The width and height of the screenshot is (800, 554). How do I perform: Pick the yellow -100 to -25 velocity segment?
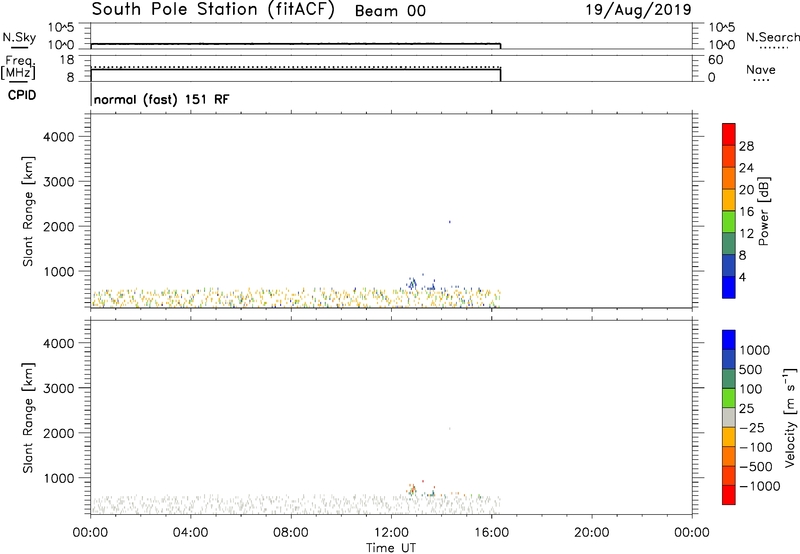[729, 437]
